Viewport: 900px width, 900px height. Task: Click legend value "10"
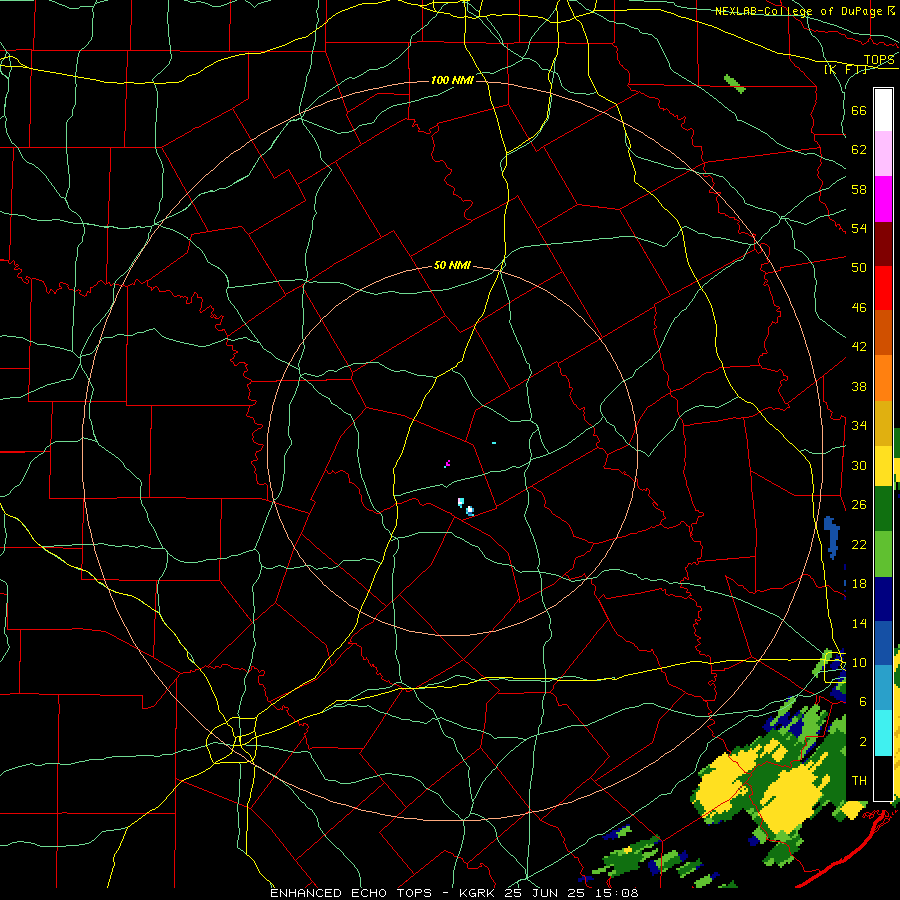click(859, 663)
